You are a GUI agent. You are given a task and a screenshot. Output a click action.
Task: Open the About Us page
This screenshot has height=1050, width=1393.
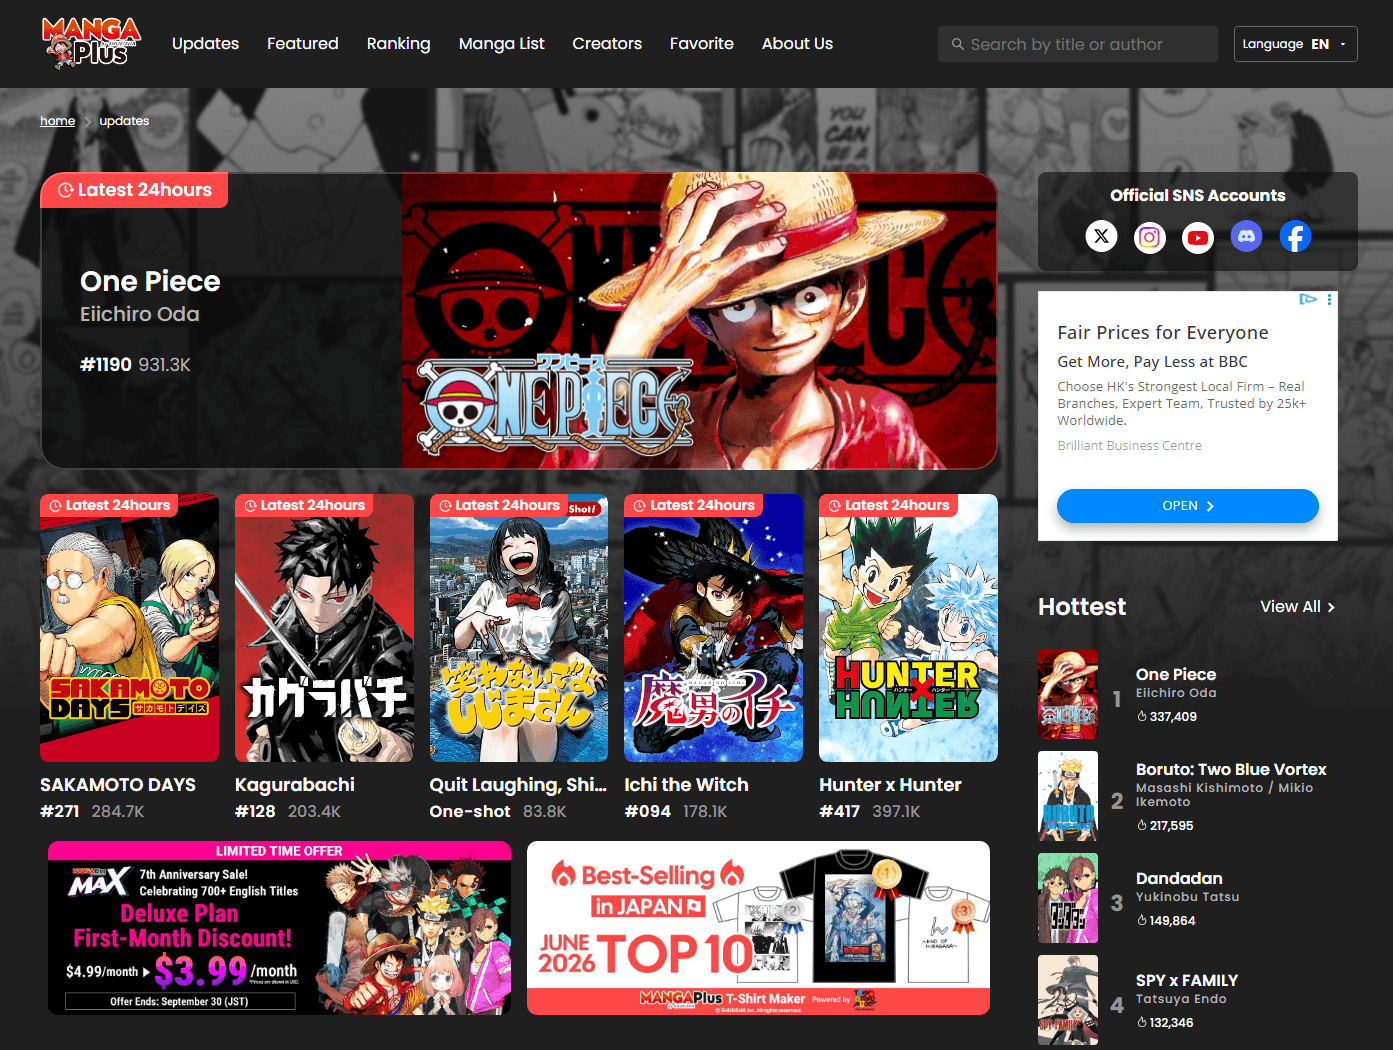[797, 44]
